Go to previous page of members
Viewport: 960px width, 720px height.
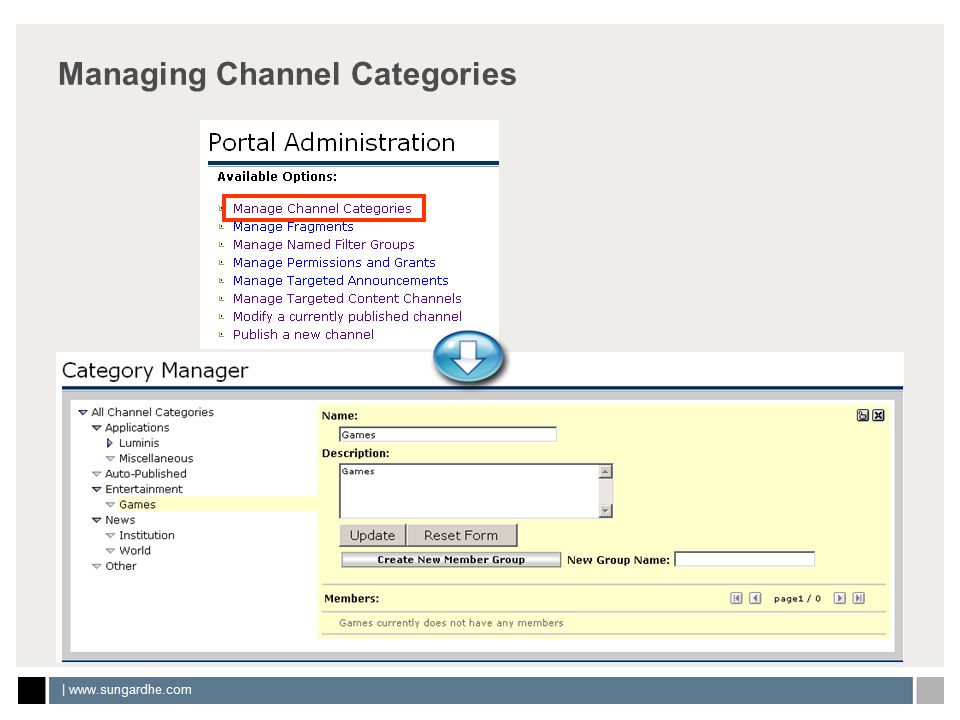tap(755, 598)
